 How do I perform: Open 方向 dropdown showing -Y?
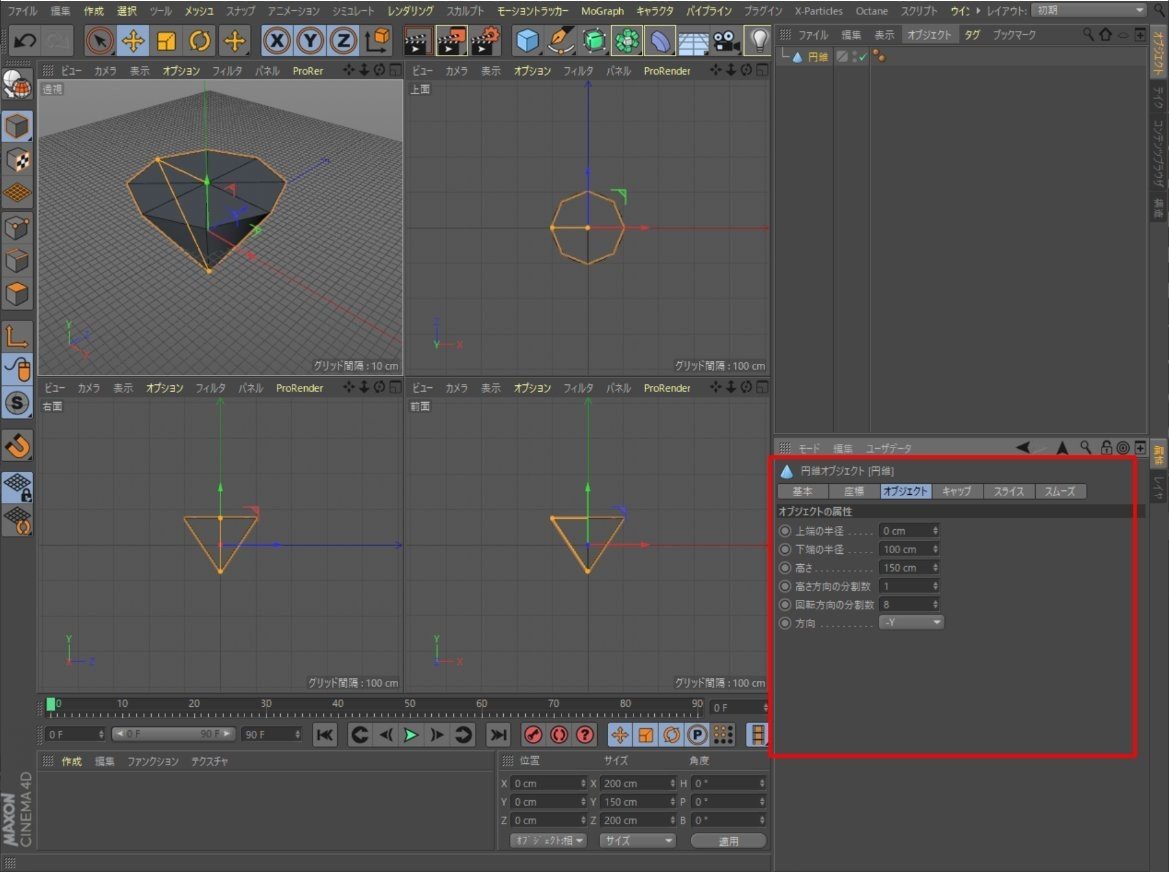pos(911,622)
